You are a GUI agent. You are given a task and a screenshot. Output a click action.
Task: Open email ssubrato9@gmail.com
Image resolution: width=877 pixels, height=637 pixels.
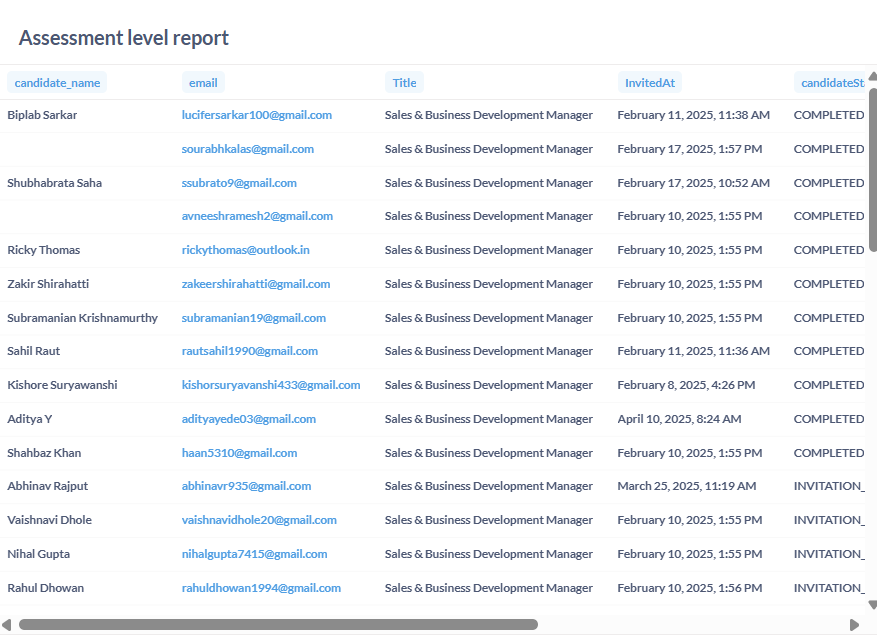[x=239, y=183]
